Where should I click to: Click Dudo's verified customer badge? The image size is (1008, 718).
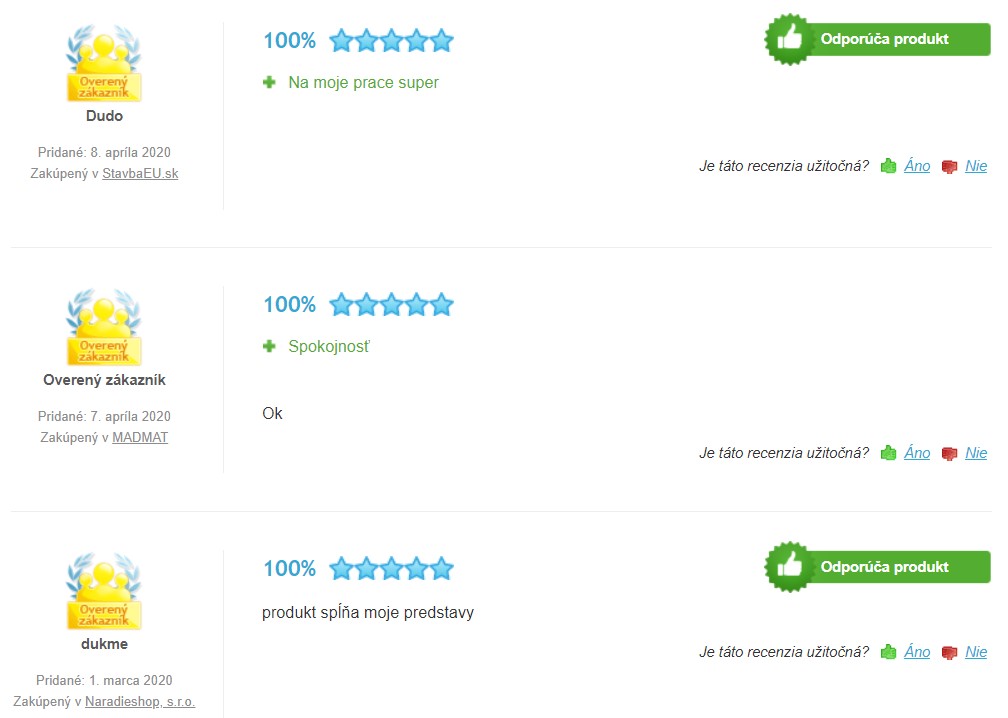coord(104,63)
